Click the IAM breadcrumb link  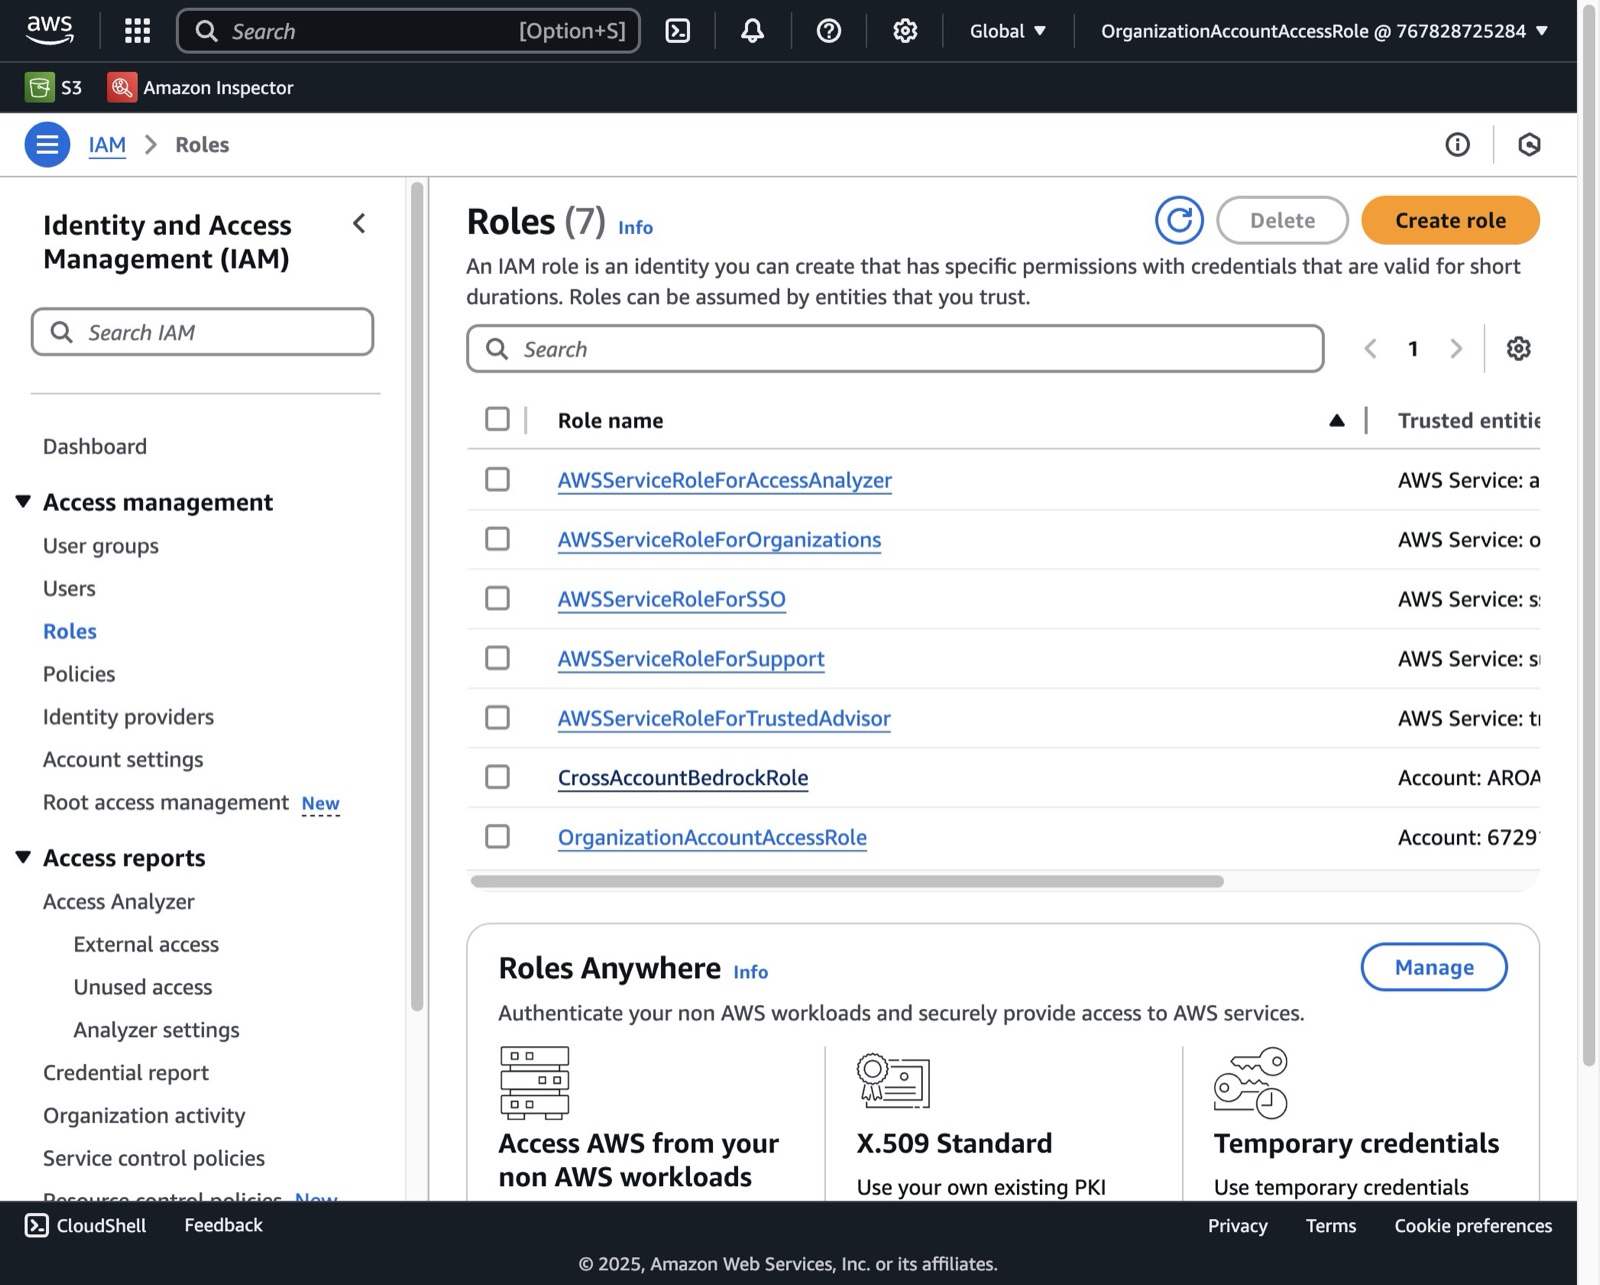(x=107, y=145)
